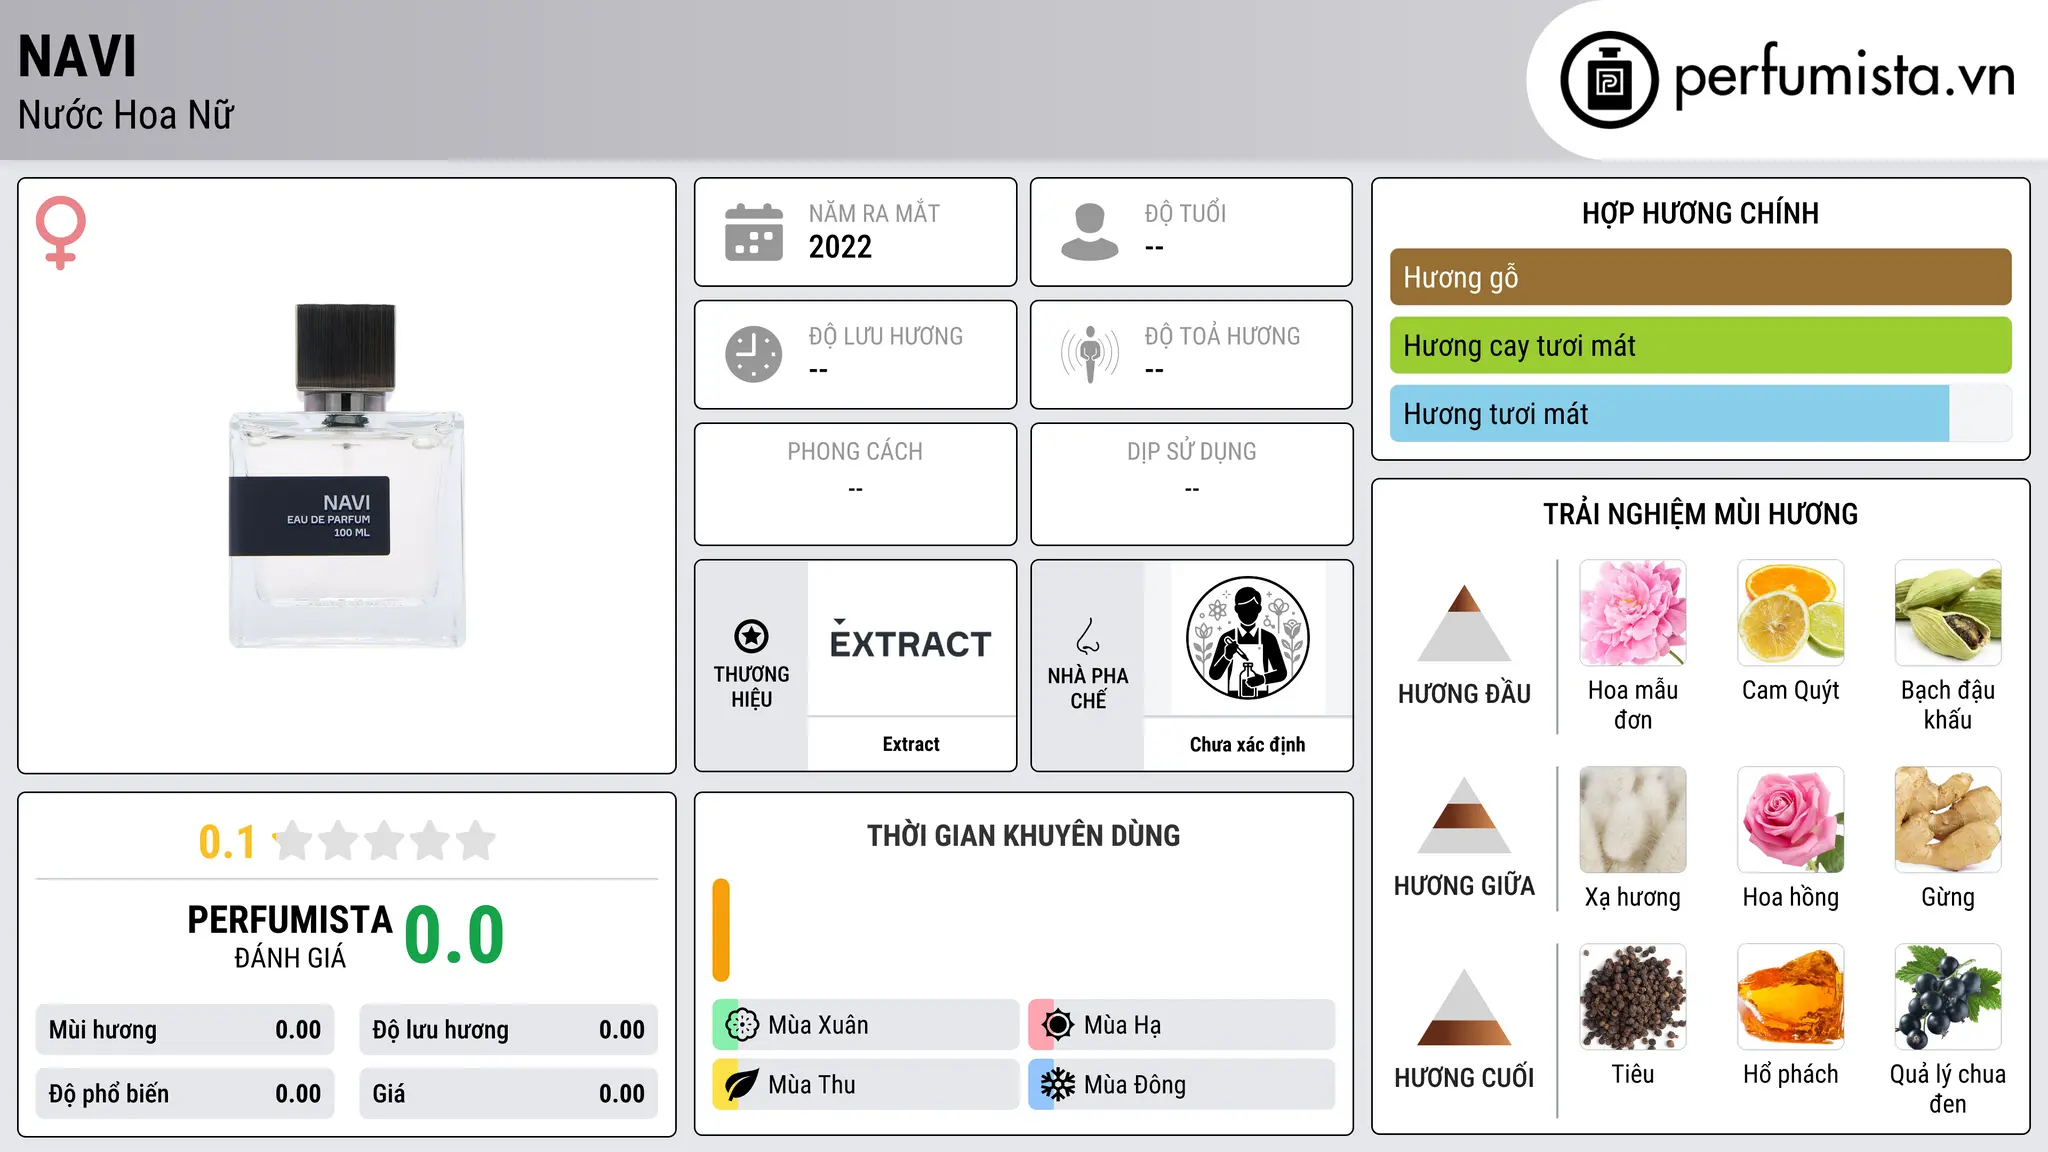This screenshot has height=1152, width=2048.
Task: Click the perfumista.vn perfume bottle logo icon
Action: (x=1609, y=80)
